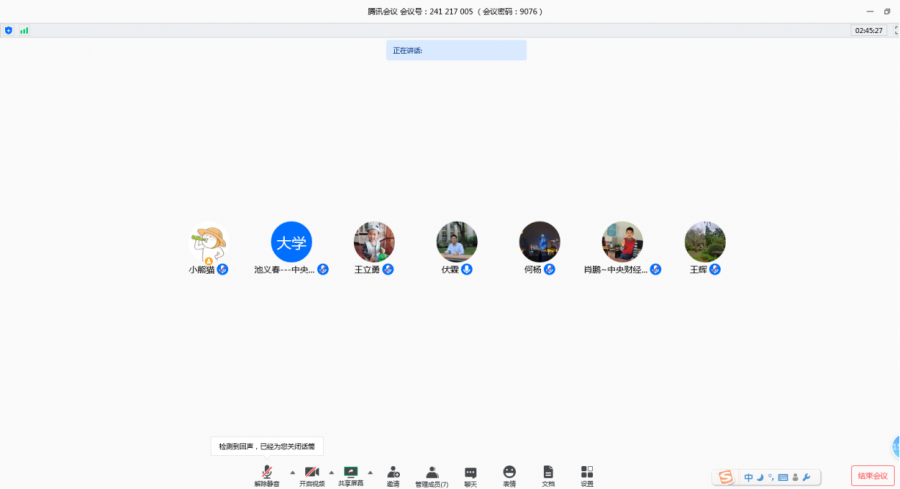Open the 文档 documents panel
900x489 pixels.
point(548,475)
